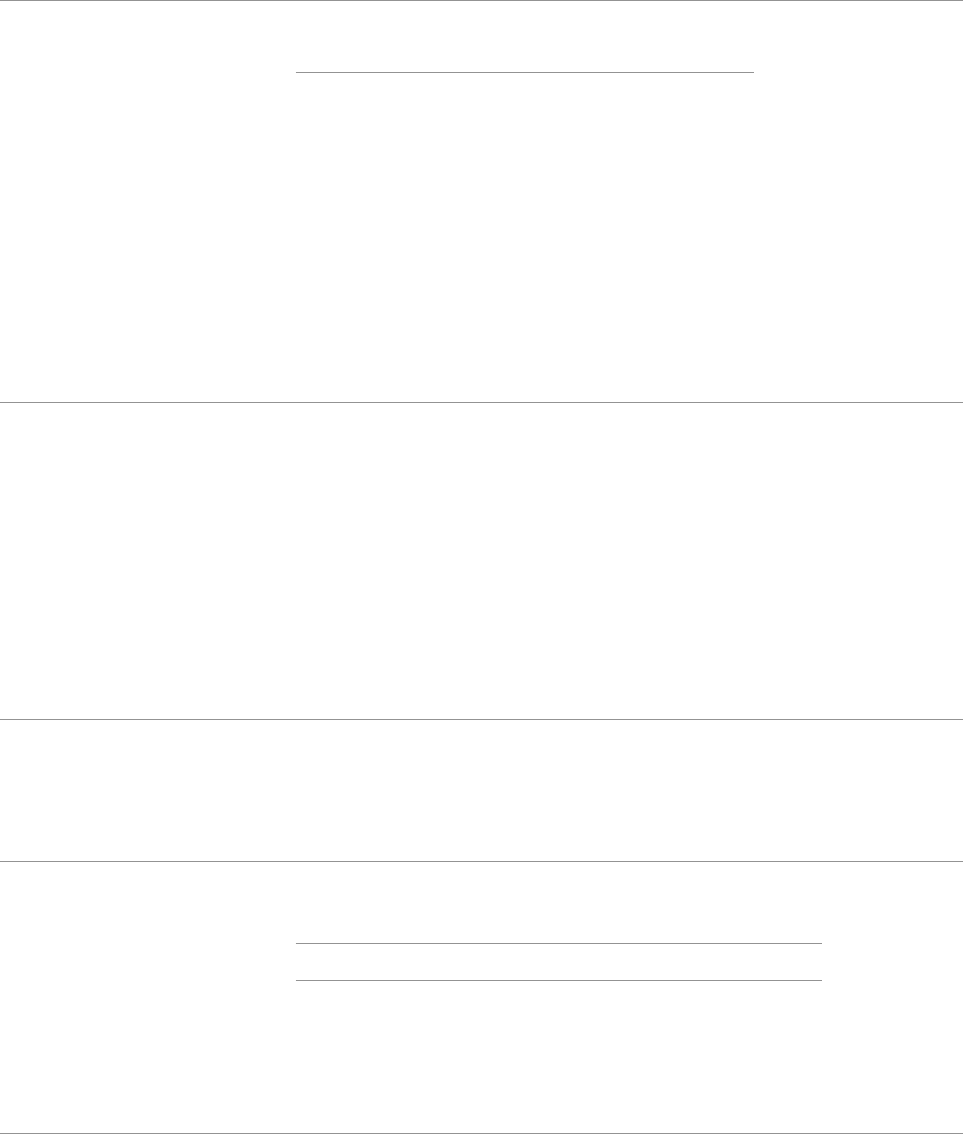Click the blank left margin of top section

(x=147, y=201)
